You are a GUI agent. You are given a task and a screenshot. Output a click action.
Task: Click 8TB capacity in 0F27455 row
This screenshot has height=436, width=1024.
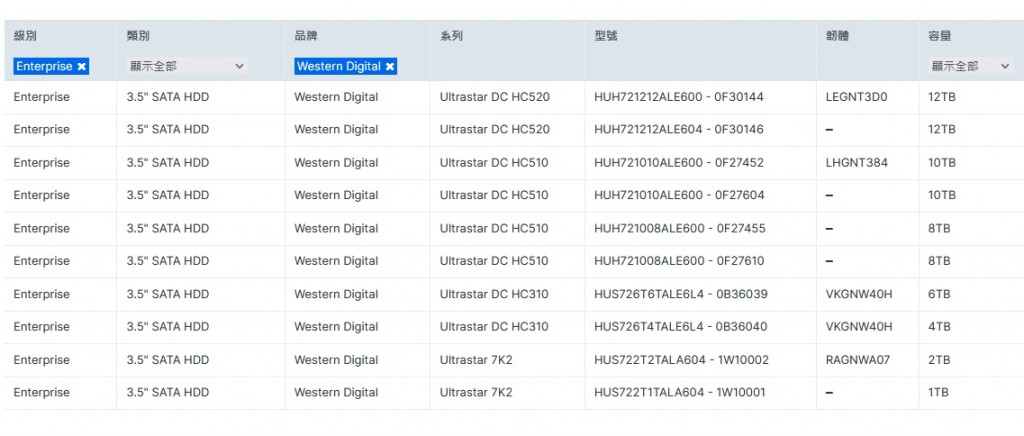[x=939, y=228]
